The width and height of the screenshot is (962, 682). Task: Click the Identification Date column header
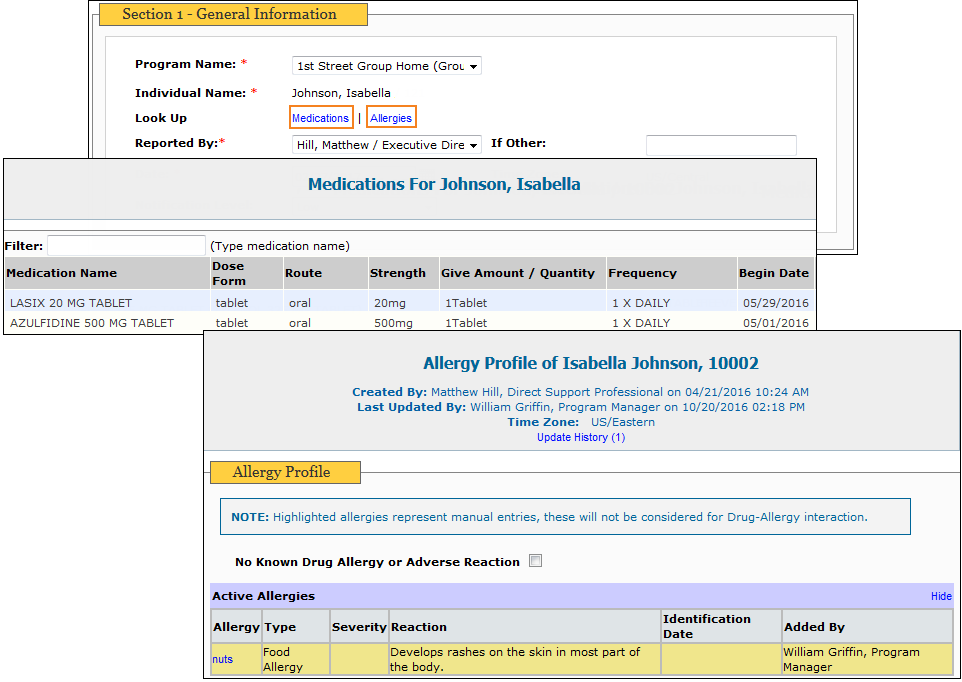point(722,626)
